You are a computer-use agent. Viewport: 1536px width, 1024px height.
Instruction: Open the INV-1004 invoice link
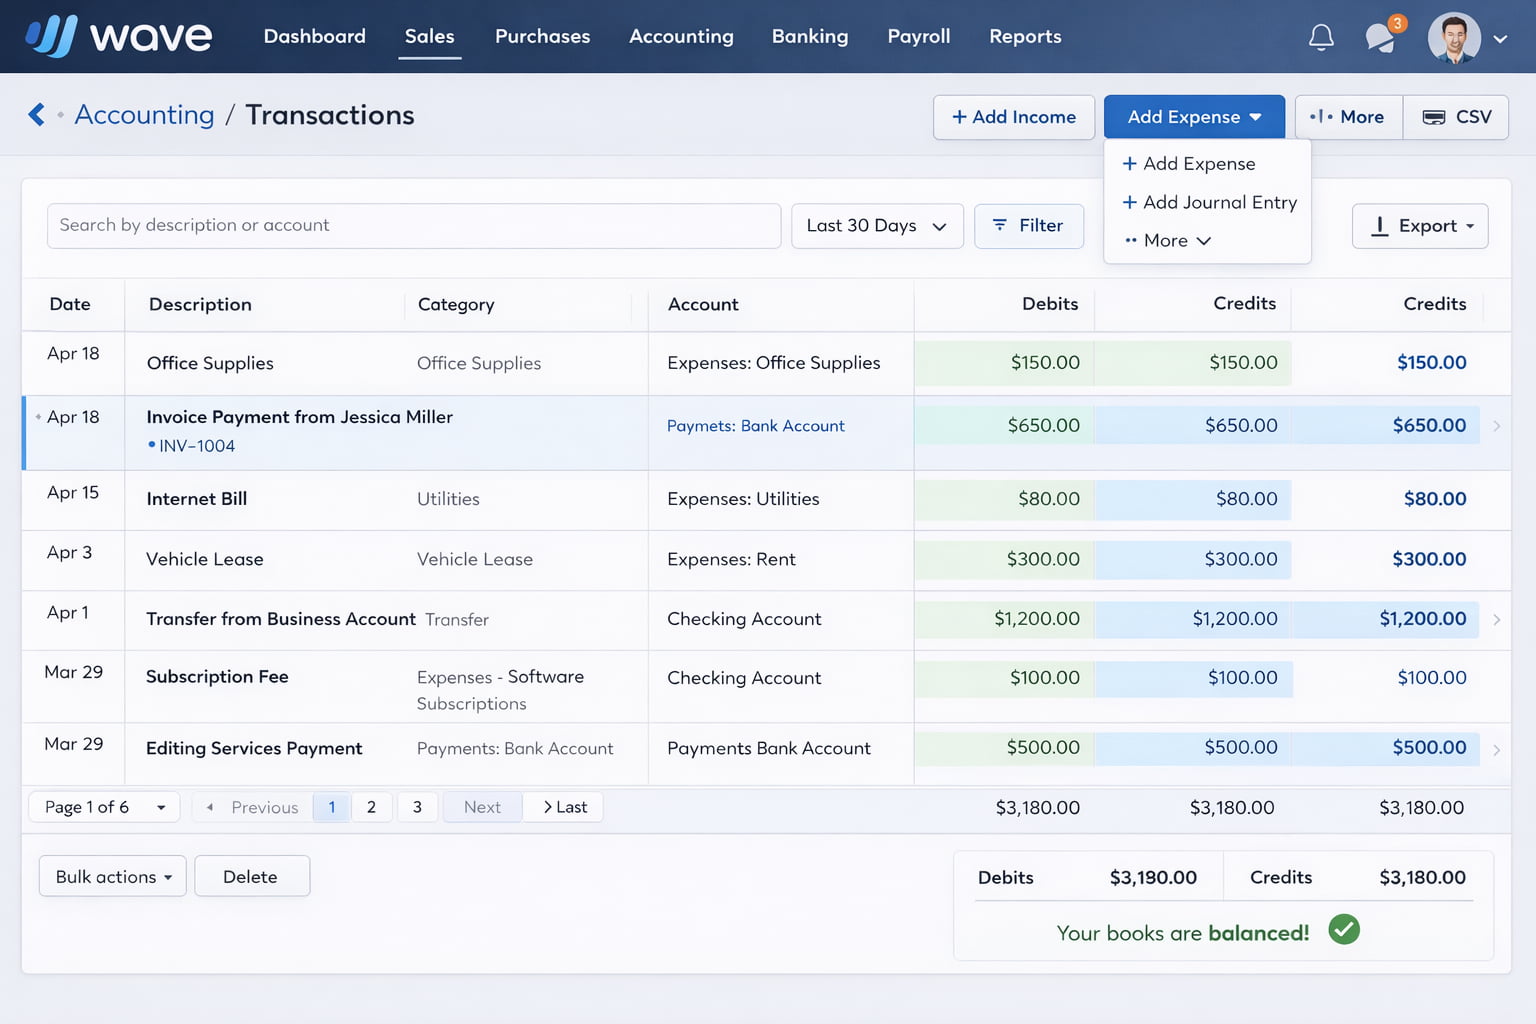(196, 446)
